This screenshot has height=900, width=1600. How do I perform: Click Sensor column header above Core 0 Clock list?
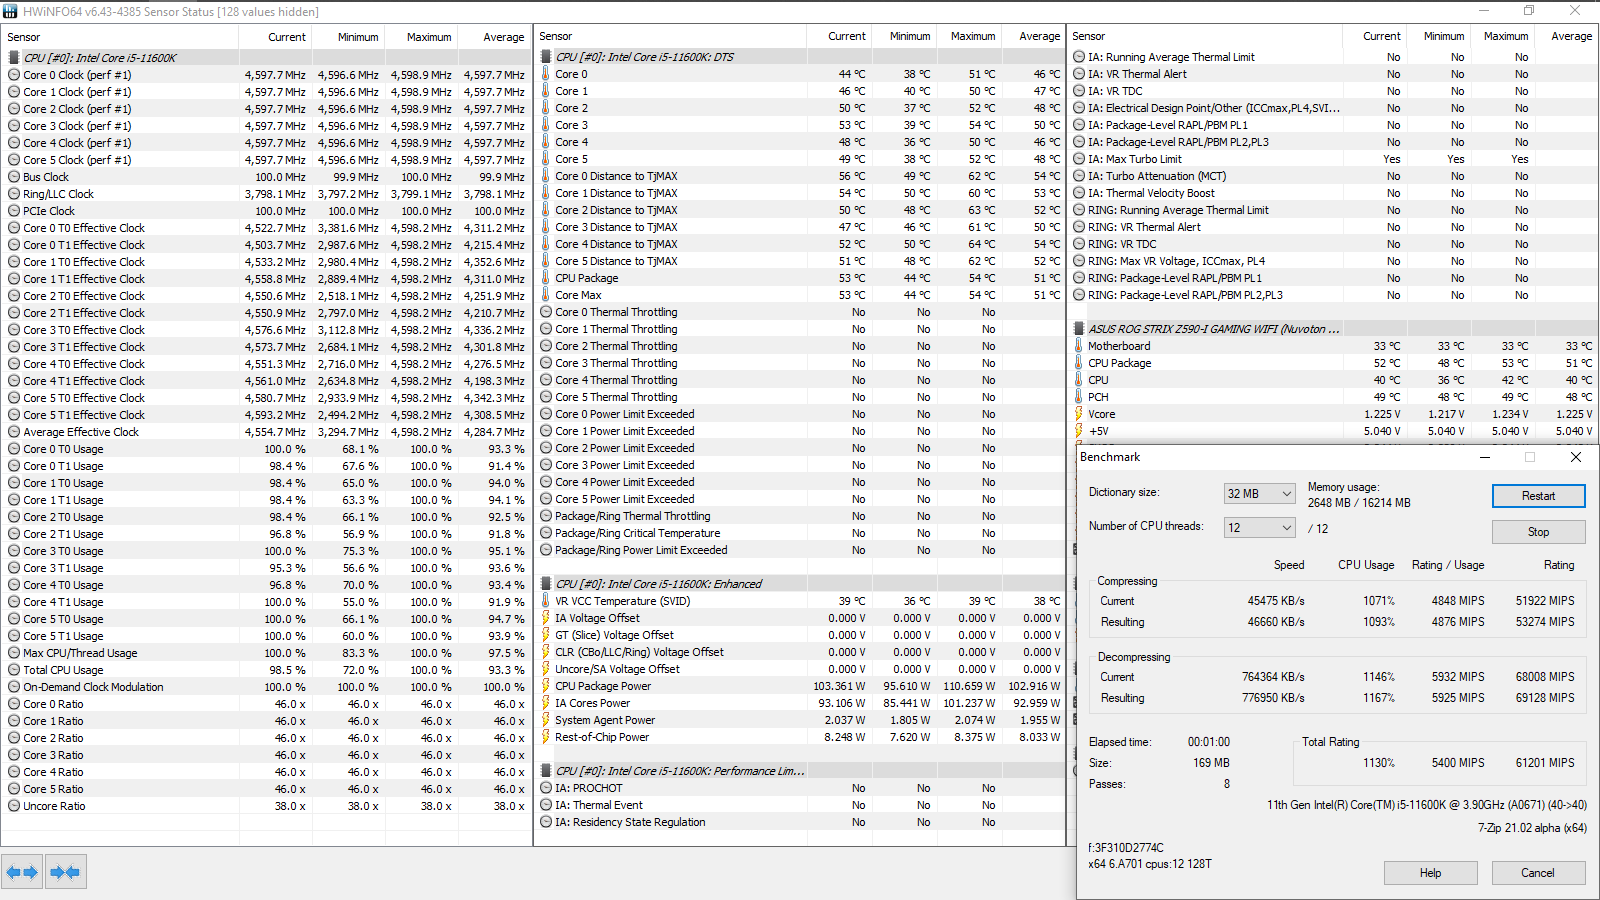[x=120, y=37]
